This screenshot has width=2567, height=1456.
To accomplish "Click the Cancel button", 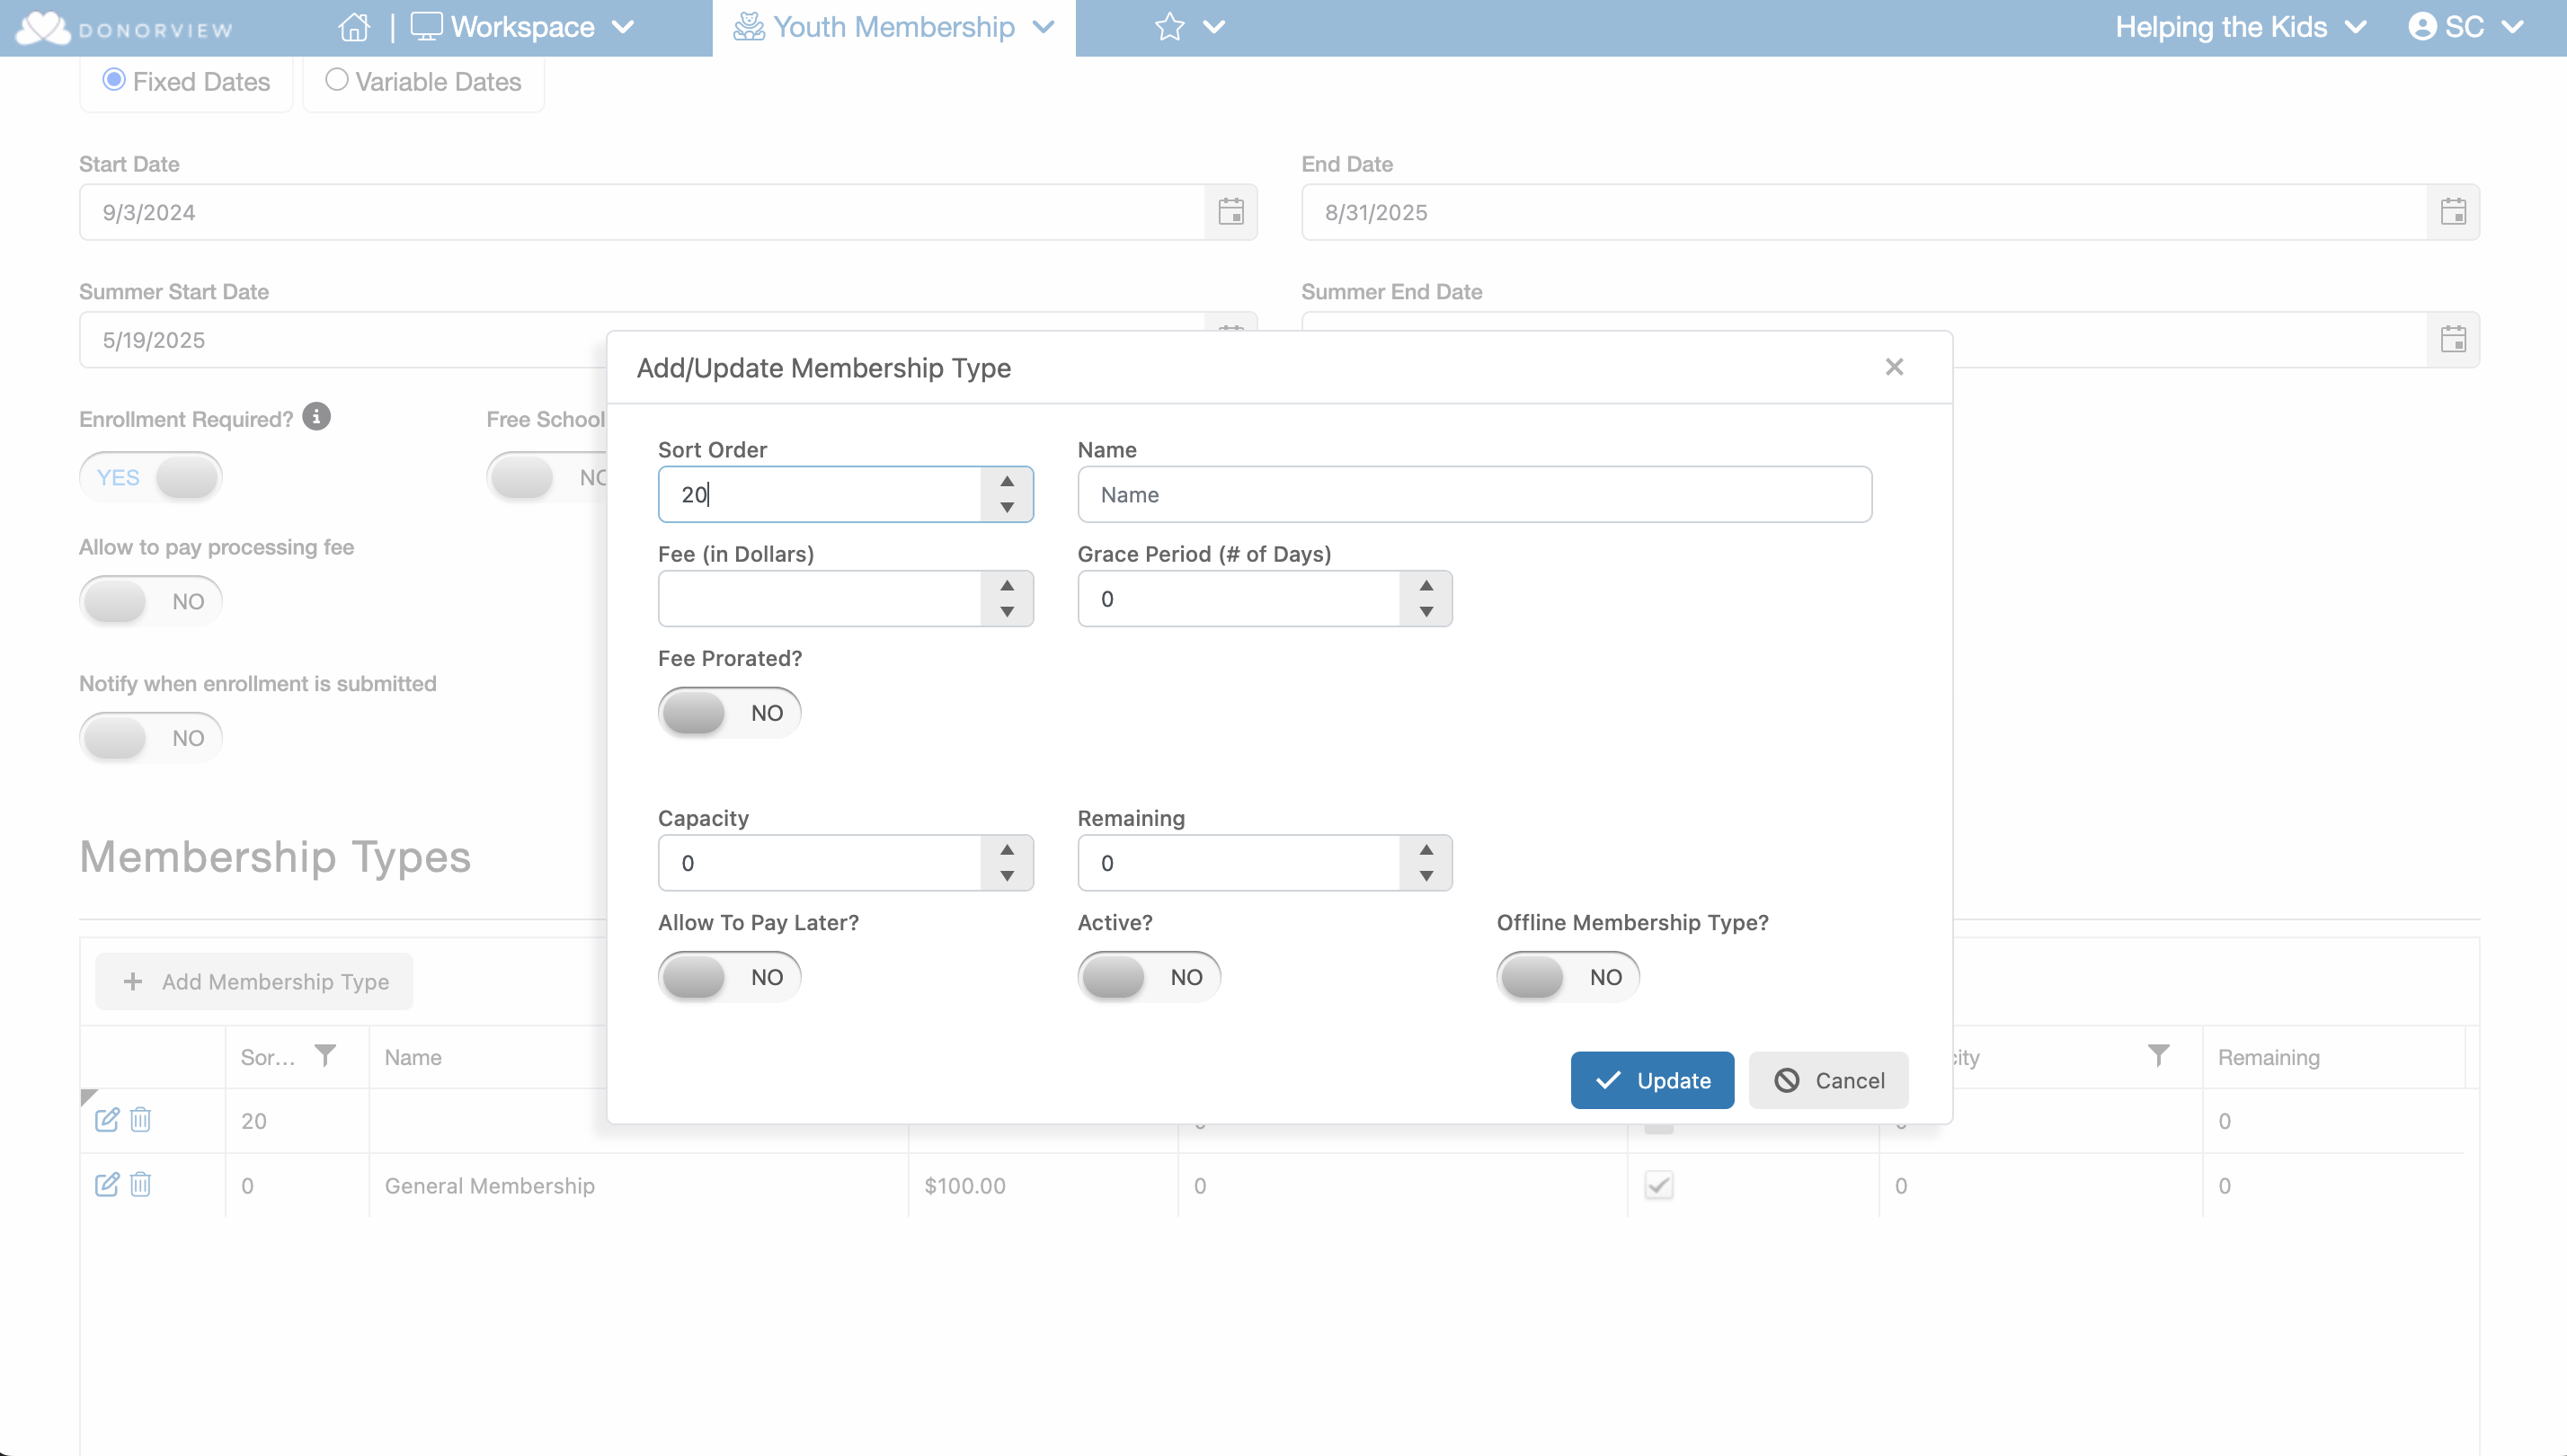I will [x=1828, y=1080].
